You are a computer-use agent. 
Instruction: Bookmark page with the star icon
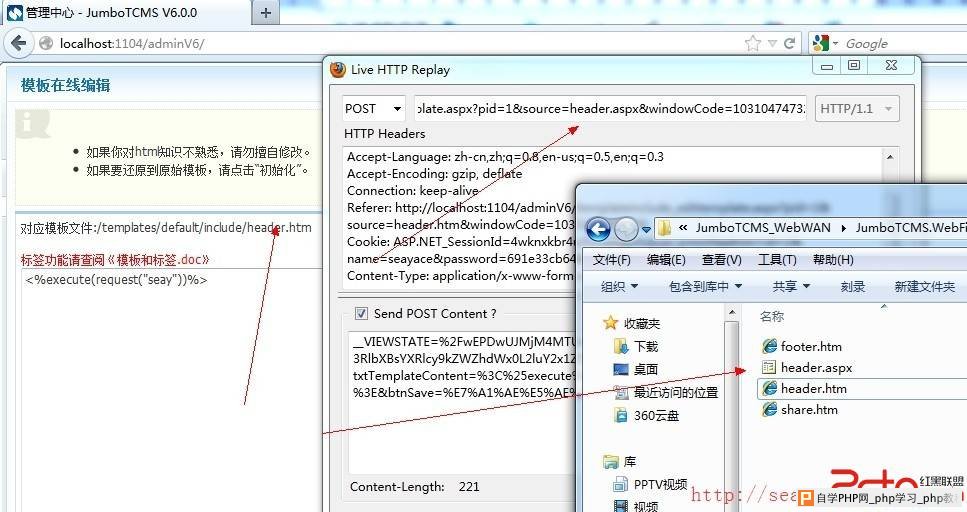[x=753, y=43]
